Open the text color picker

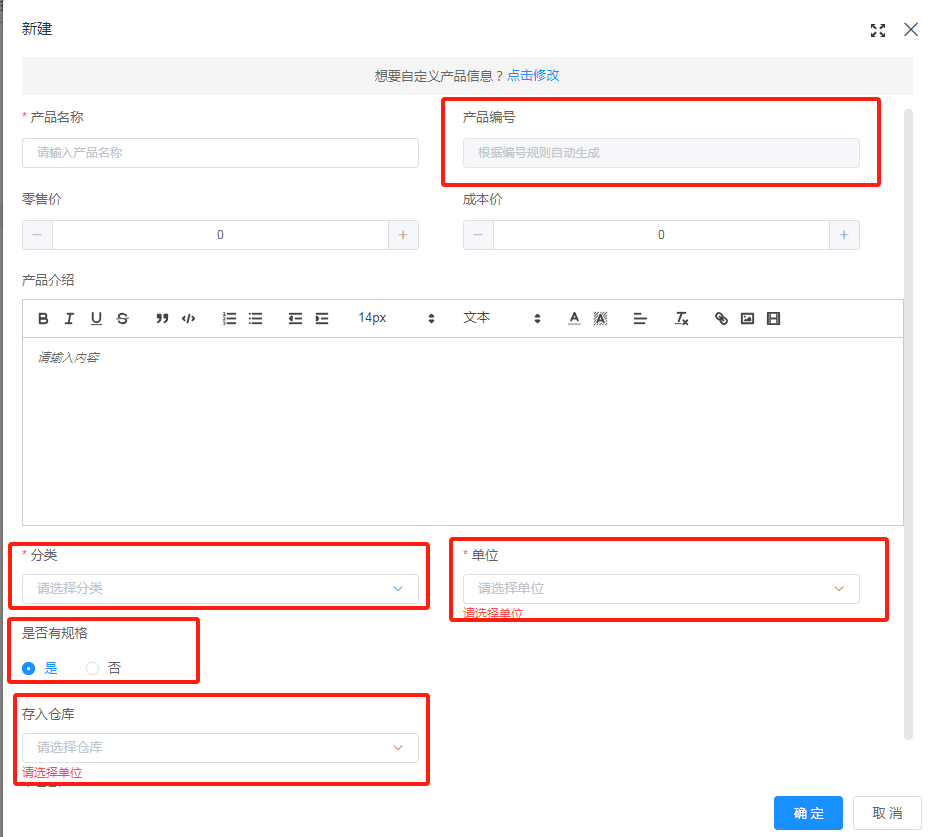click(574, 318)
